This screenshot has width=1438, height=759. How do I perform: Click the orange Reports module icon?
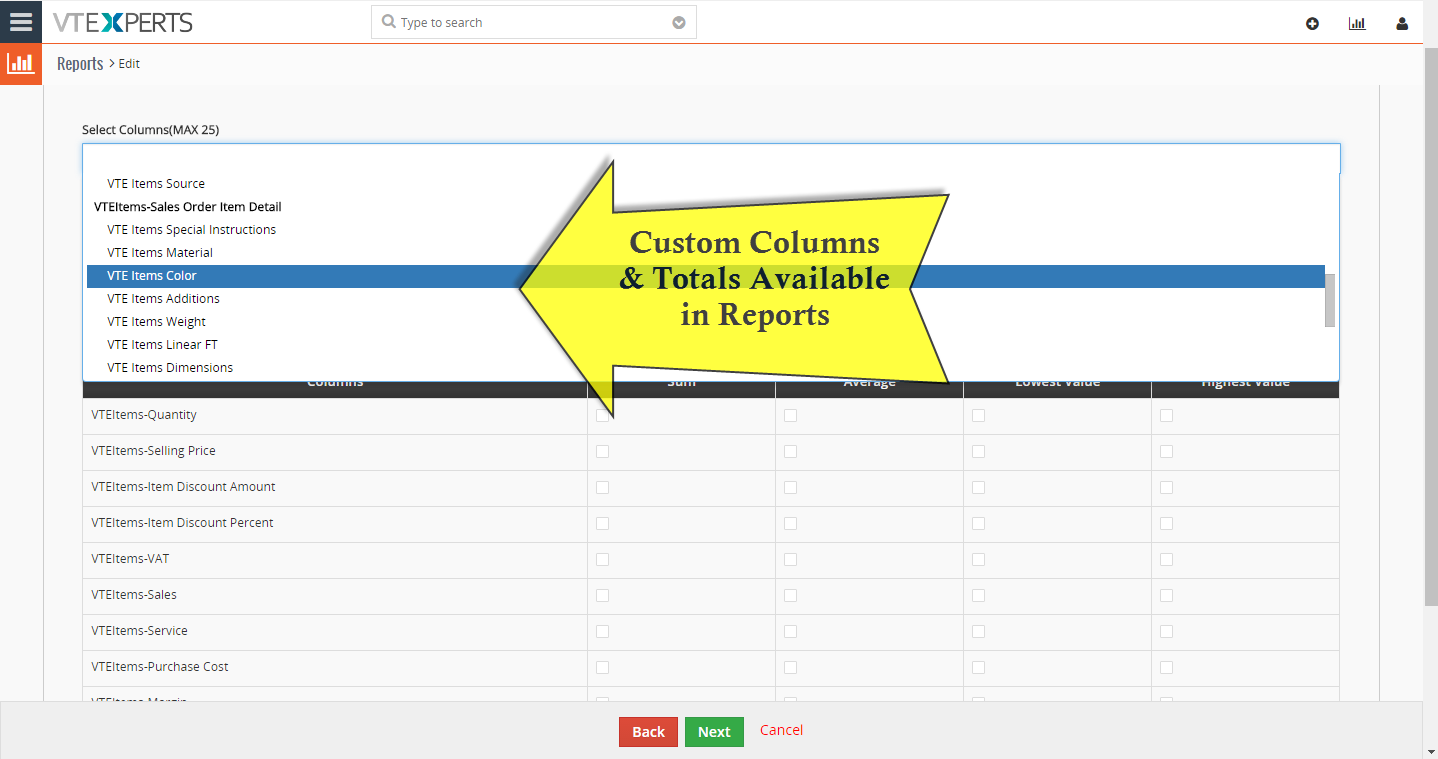point(20,64)
